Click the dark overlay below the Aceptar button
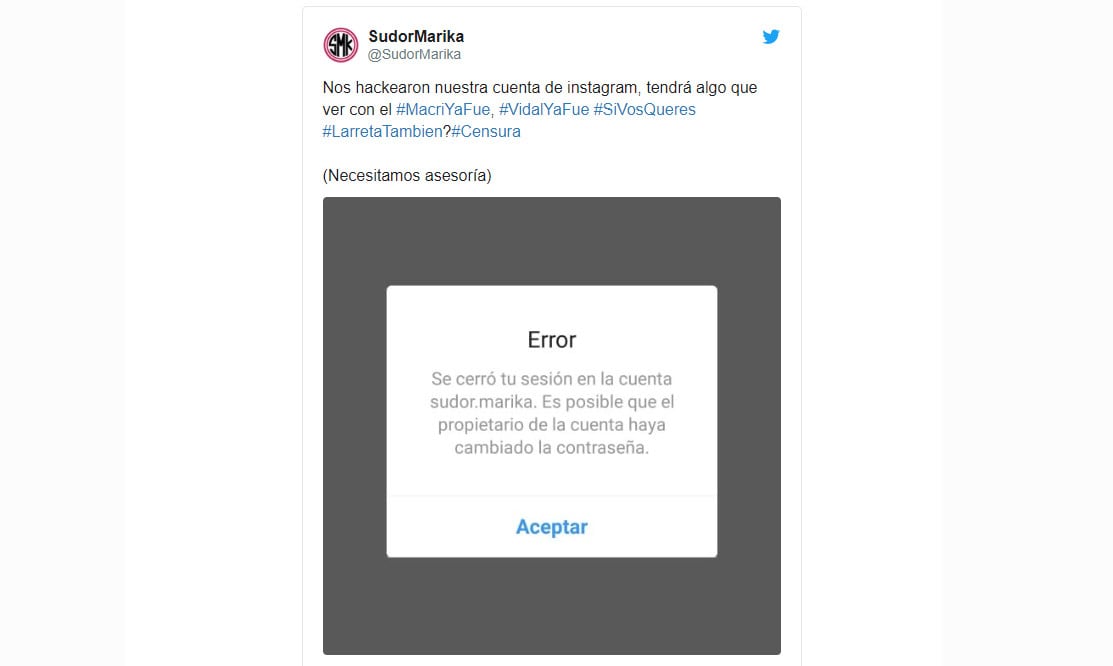1113x666 pixels. click(552, 606)
